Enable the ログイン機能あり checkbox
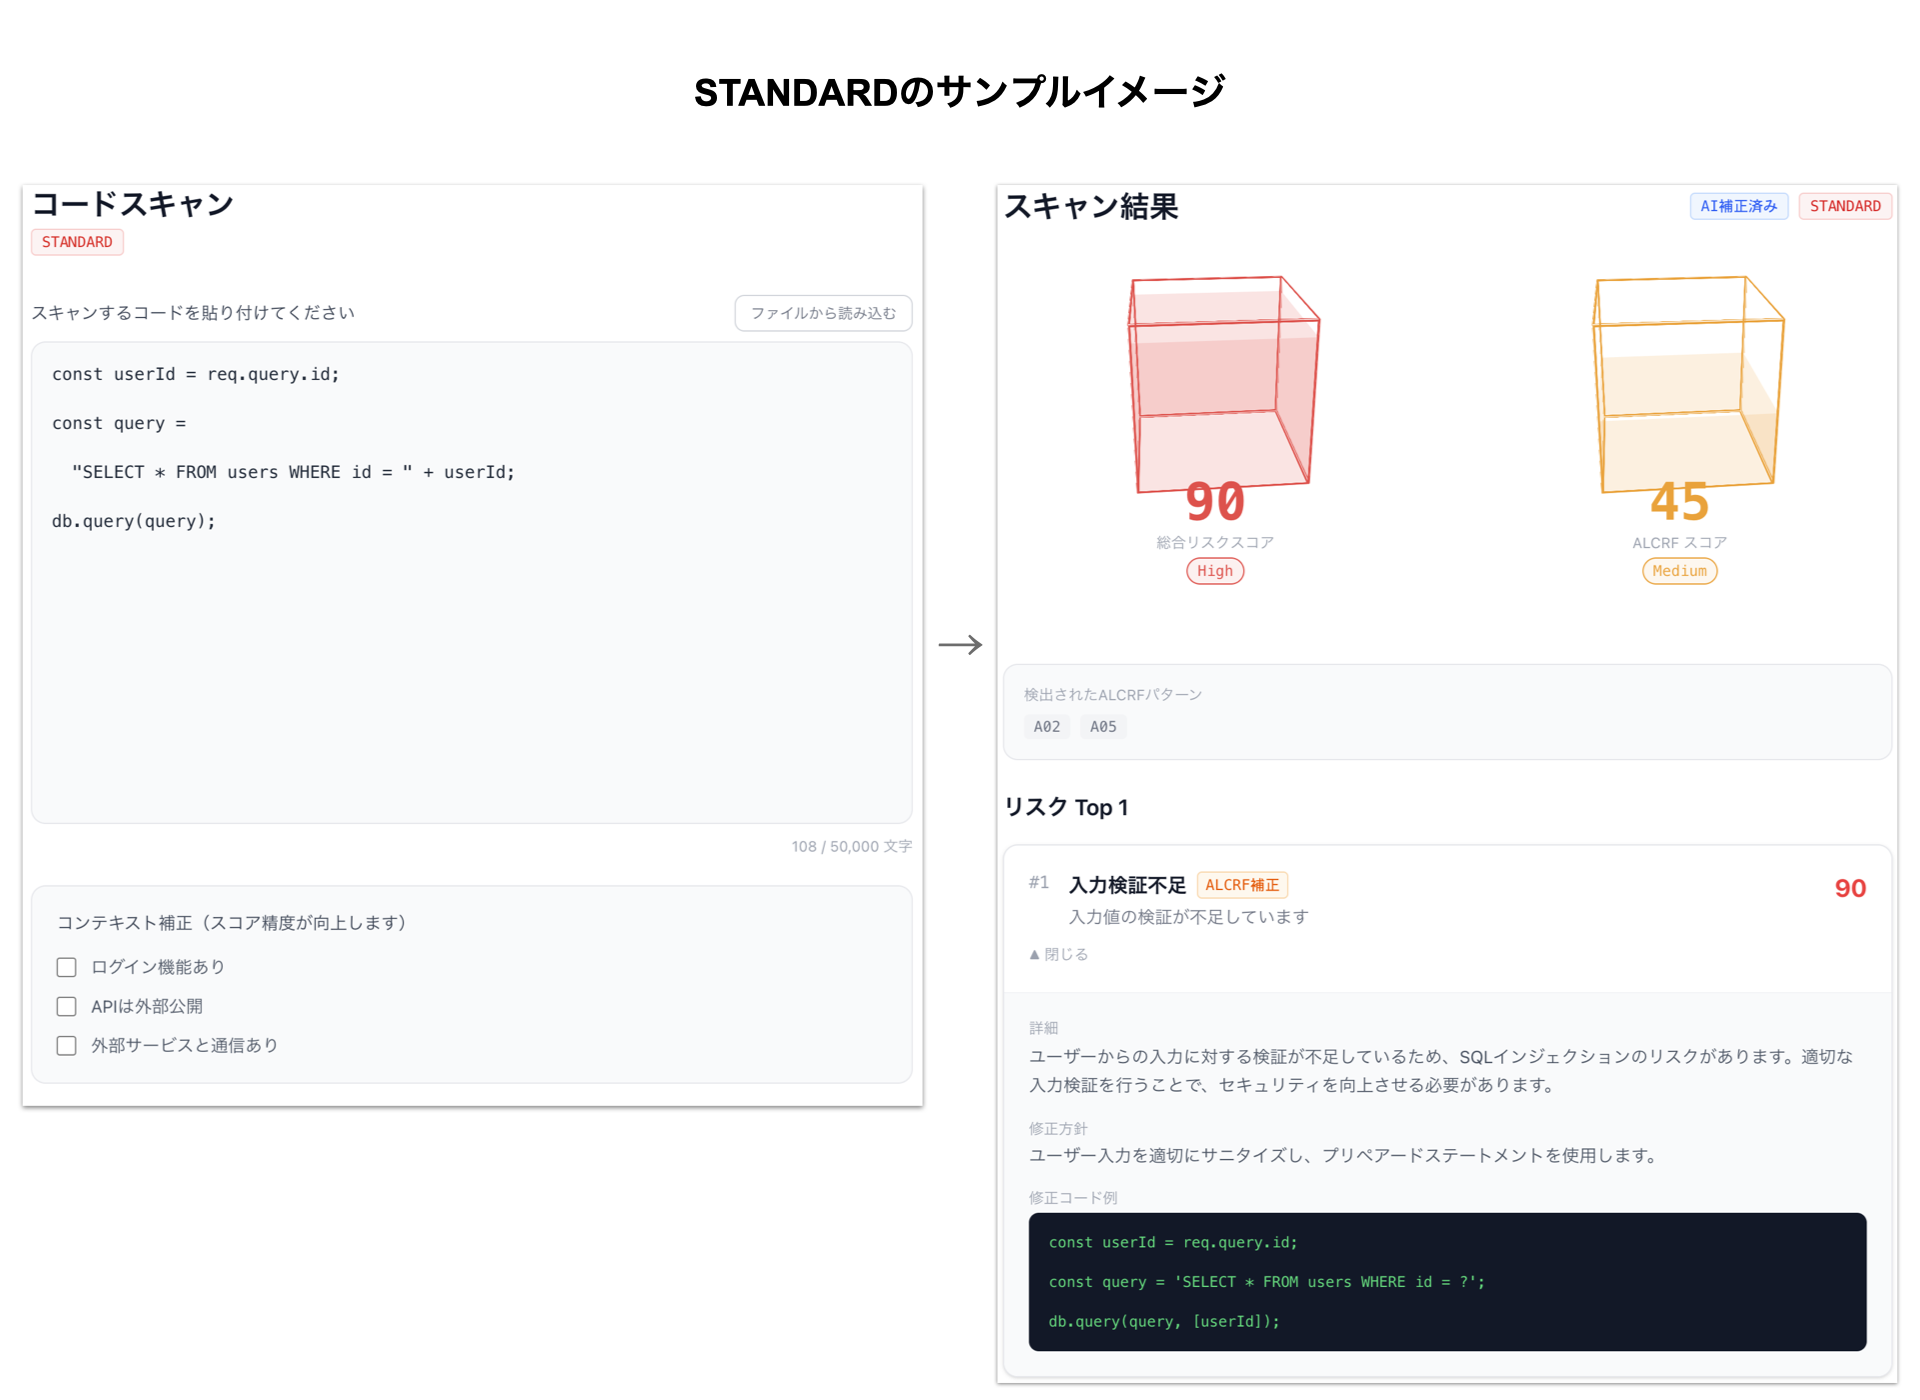The width and height of the screenshot is (1920, 1400). coord(67,967)
